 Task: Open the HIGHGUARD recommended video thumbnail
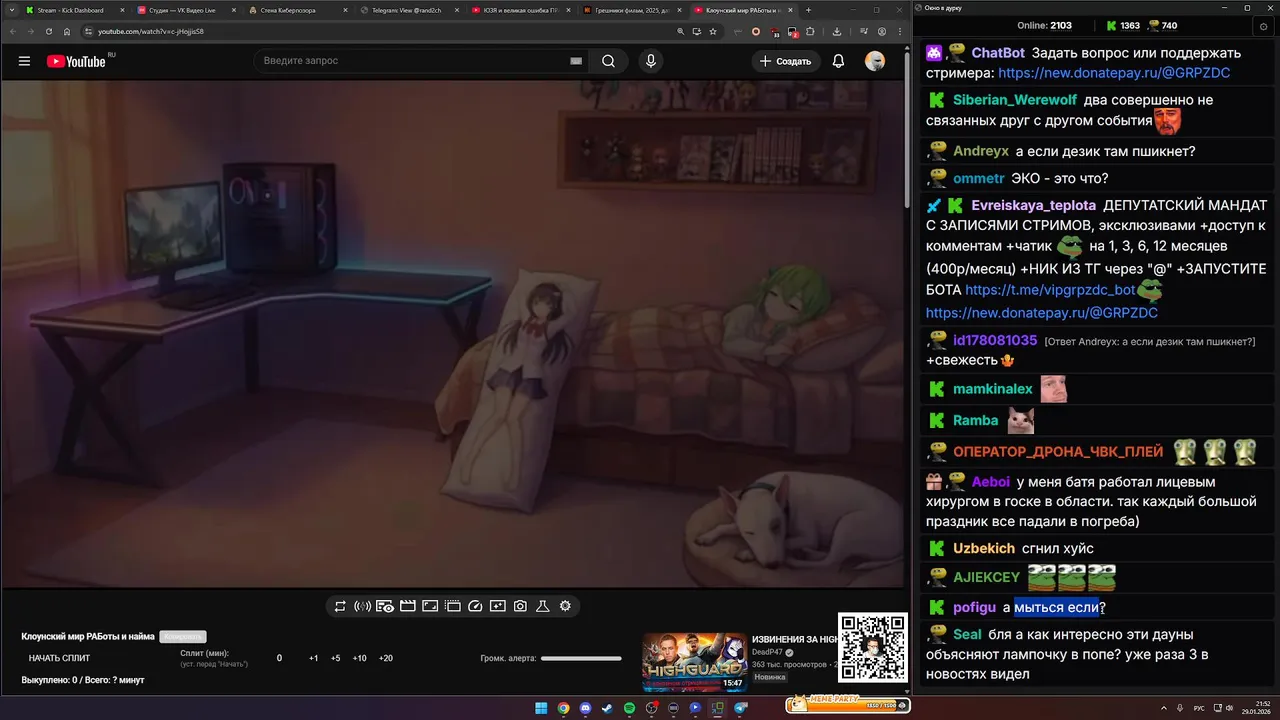point(694,662)
